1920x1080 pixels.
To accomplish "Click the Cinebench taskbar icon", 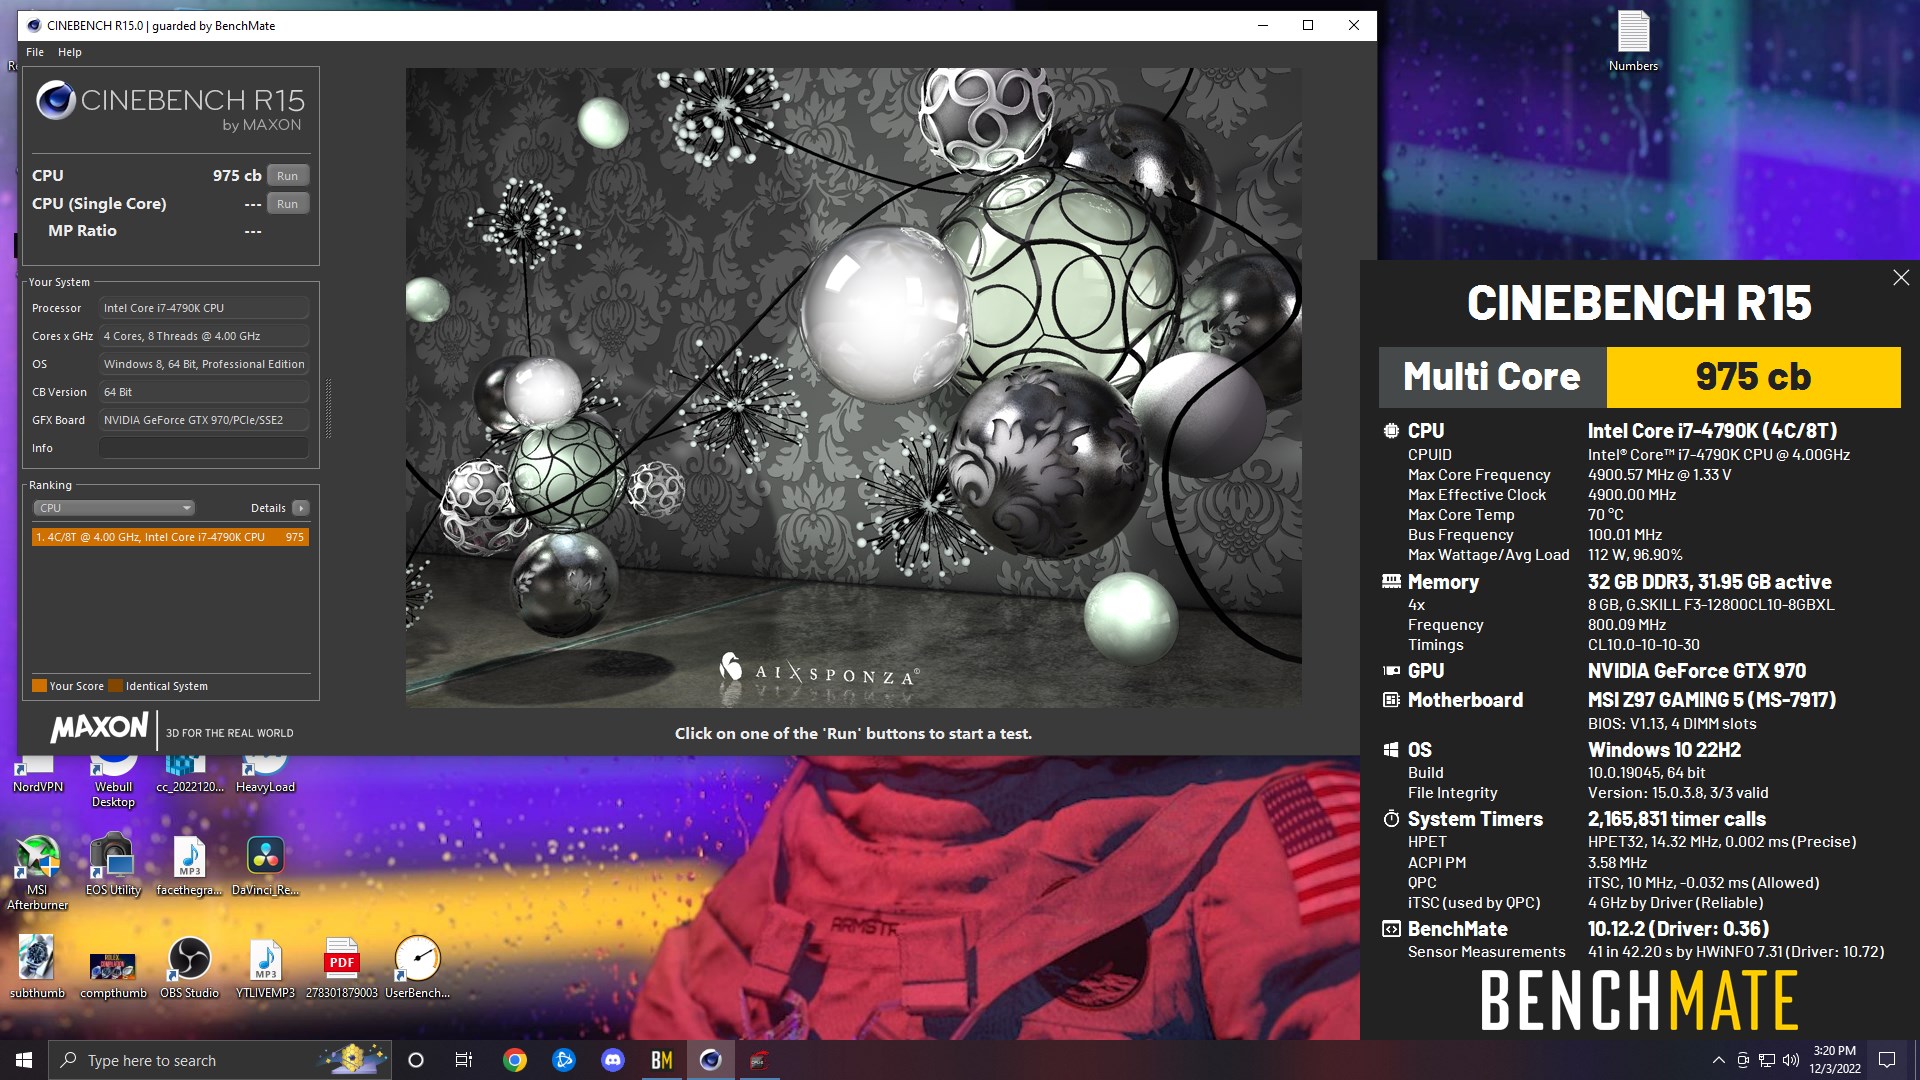I will pos(711,1060).
